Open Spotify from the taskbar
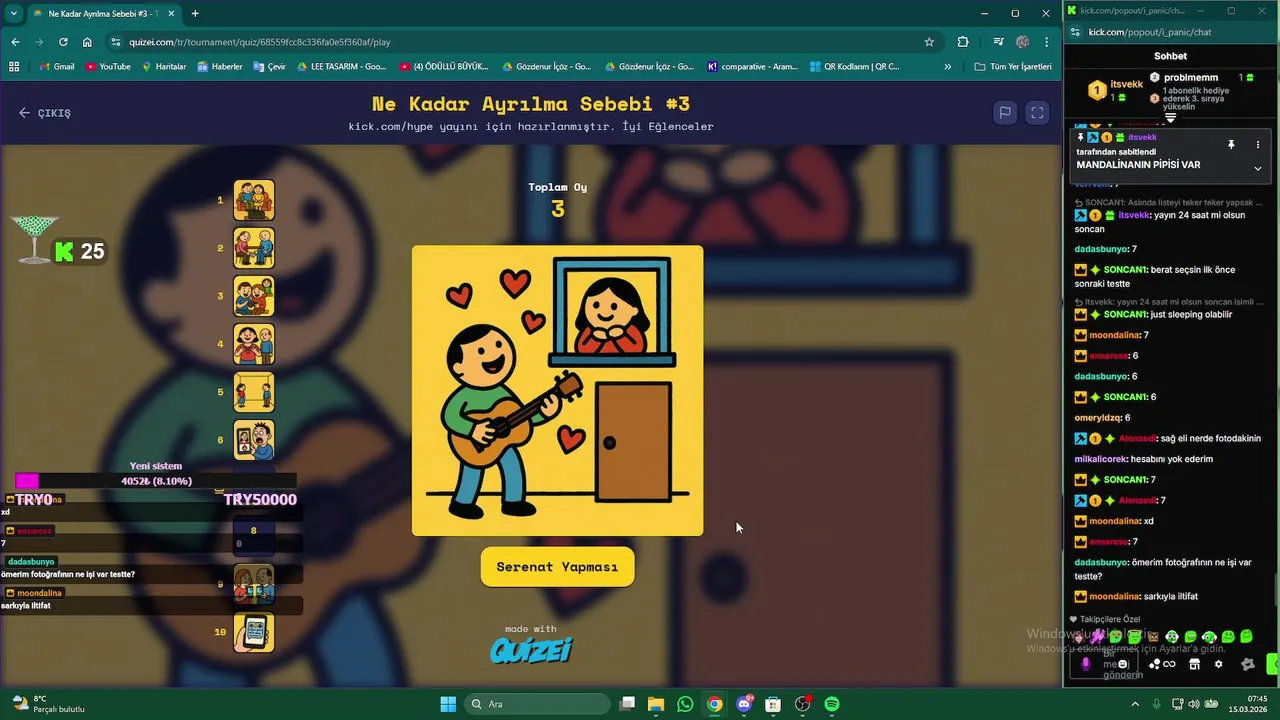The image size is (1280, 720). pos(832,704)
